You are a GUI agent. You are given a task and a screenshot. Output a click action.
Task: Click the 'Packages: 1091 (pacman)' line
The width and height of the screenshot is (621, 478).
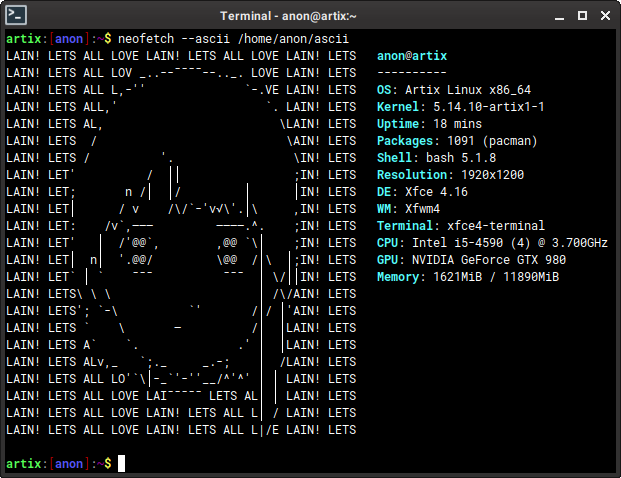457,141
